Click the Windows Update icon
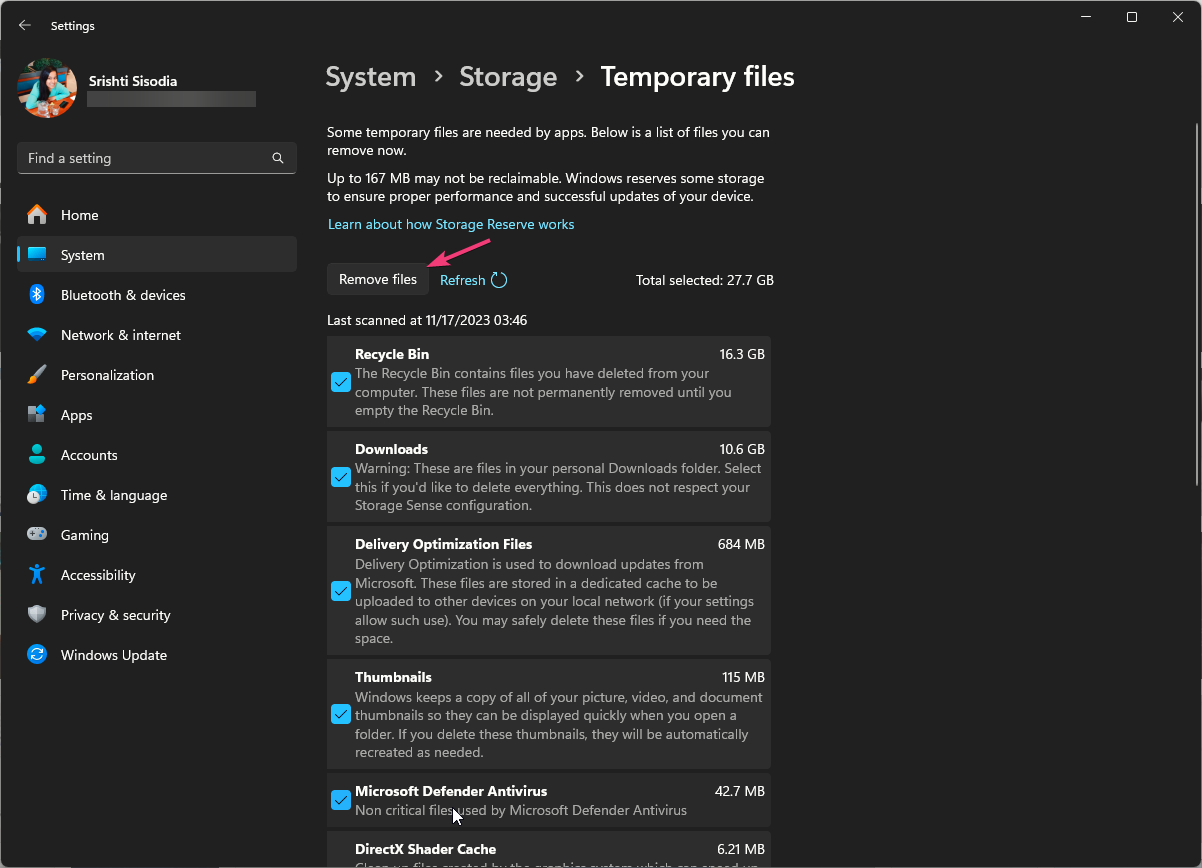The image size is (1202, 868). 36,654
